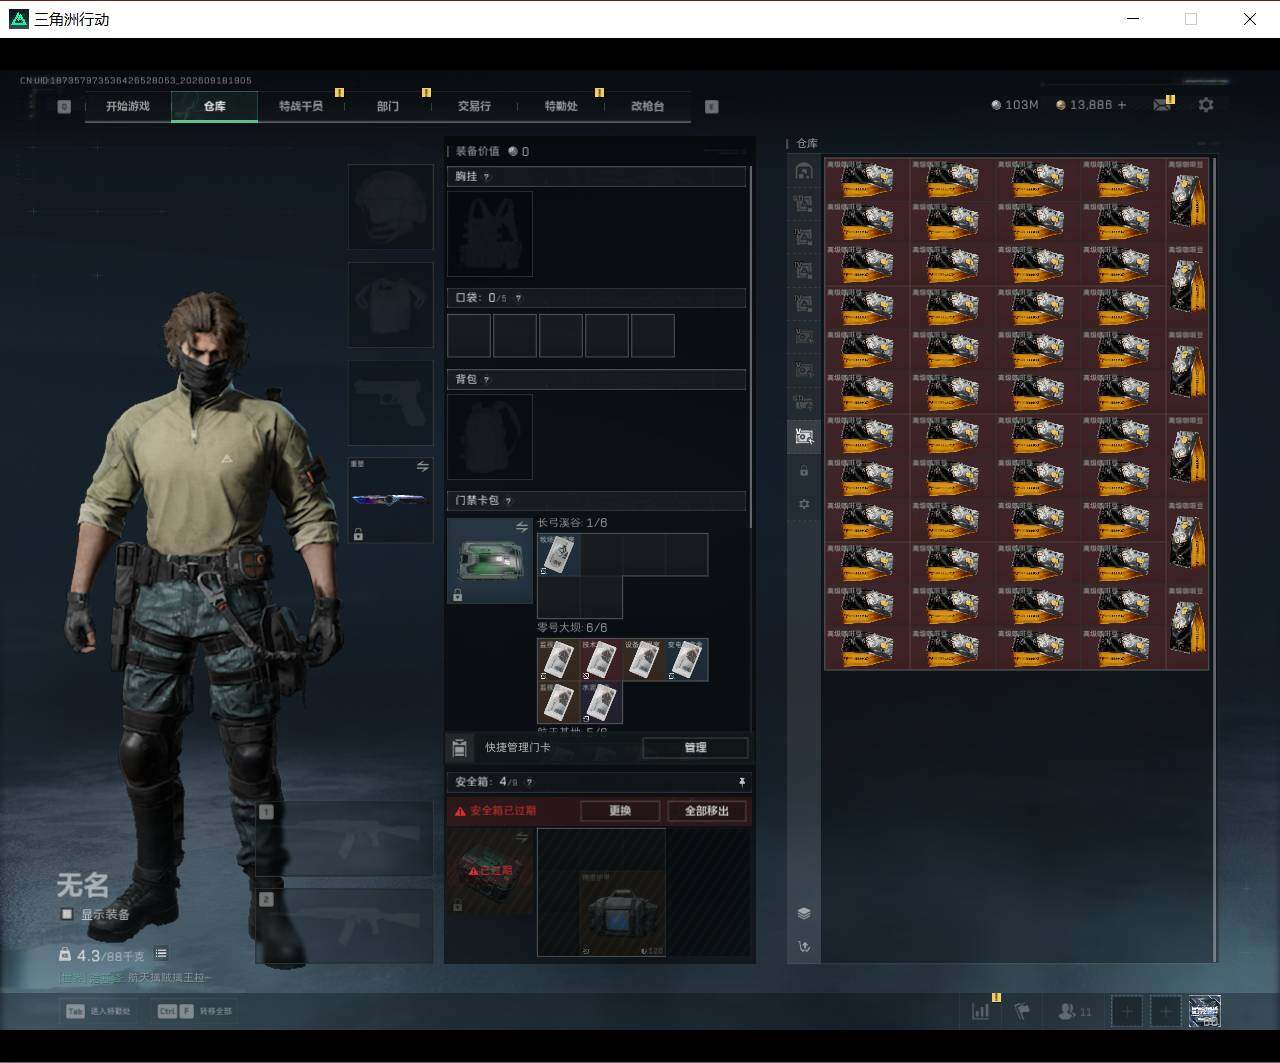Switch to the 开始游戏 tab

[x=128, y=106]
